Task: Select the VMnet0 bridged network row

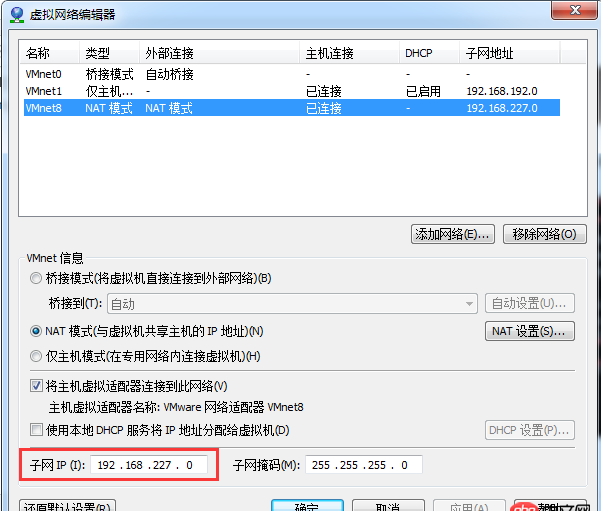Action: [44, 74]
